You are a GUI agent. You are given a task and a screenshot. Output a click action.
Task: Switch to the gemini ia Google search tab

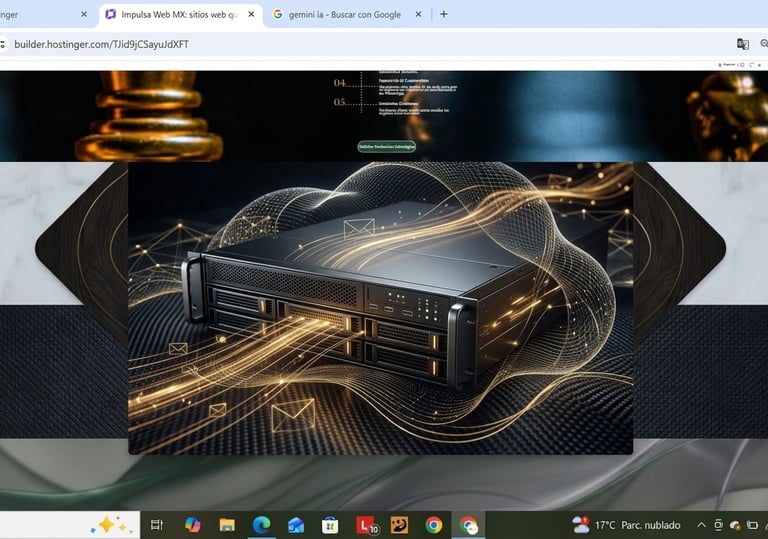click(x=344, y=15)
